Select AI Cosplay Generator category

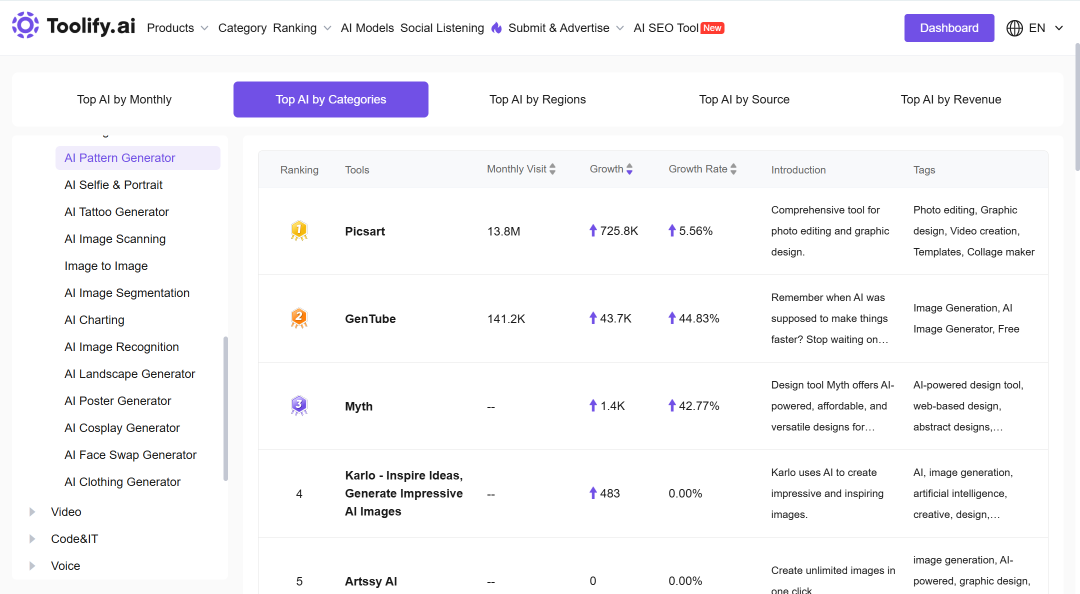pos(122,428)
